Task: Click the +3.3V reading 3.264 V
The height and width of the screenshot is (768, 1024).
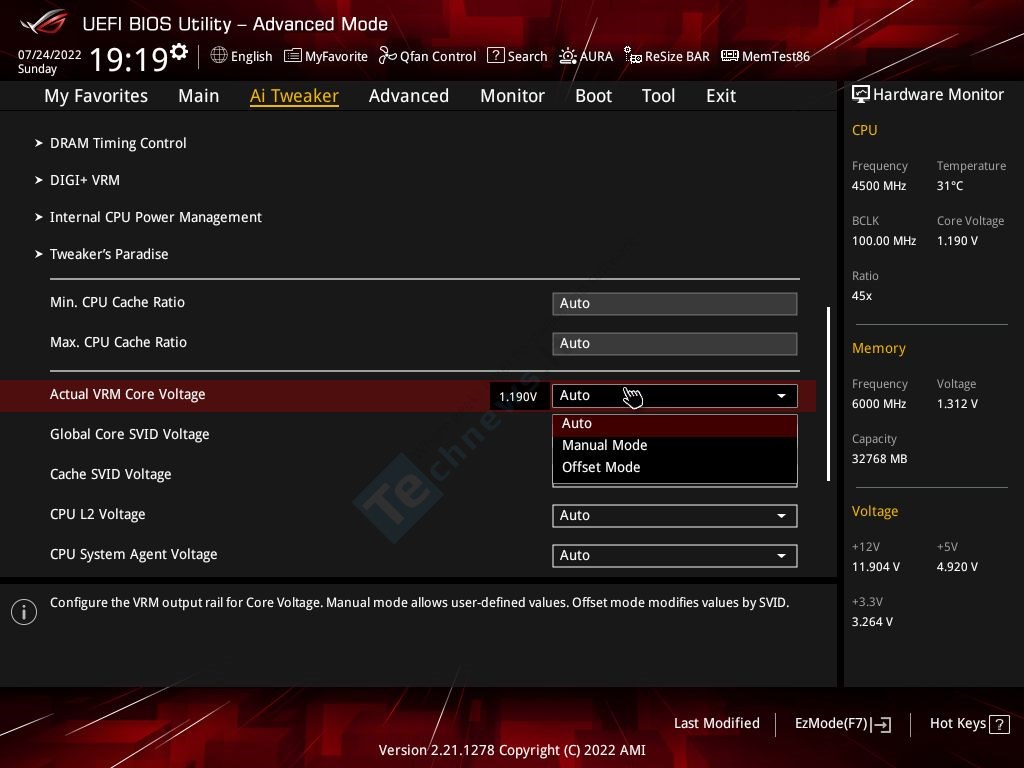Action: (x=872, y=622)
